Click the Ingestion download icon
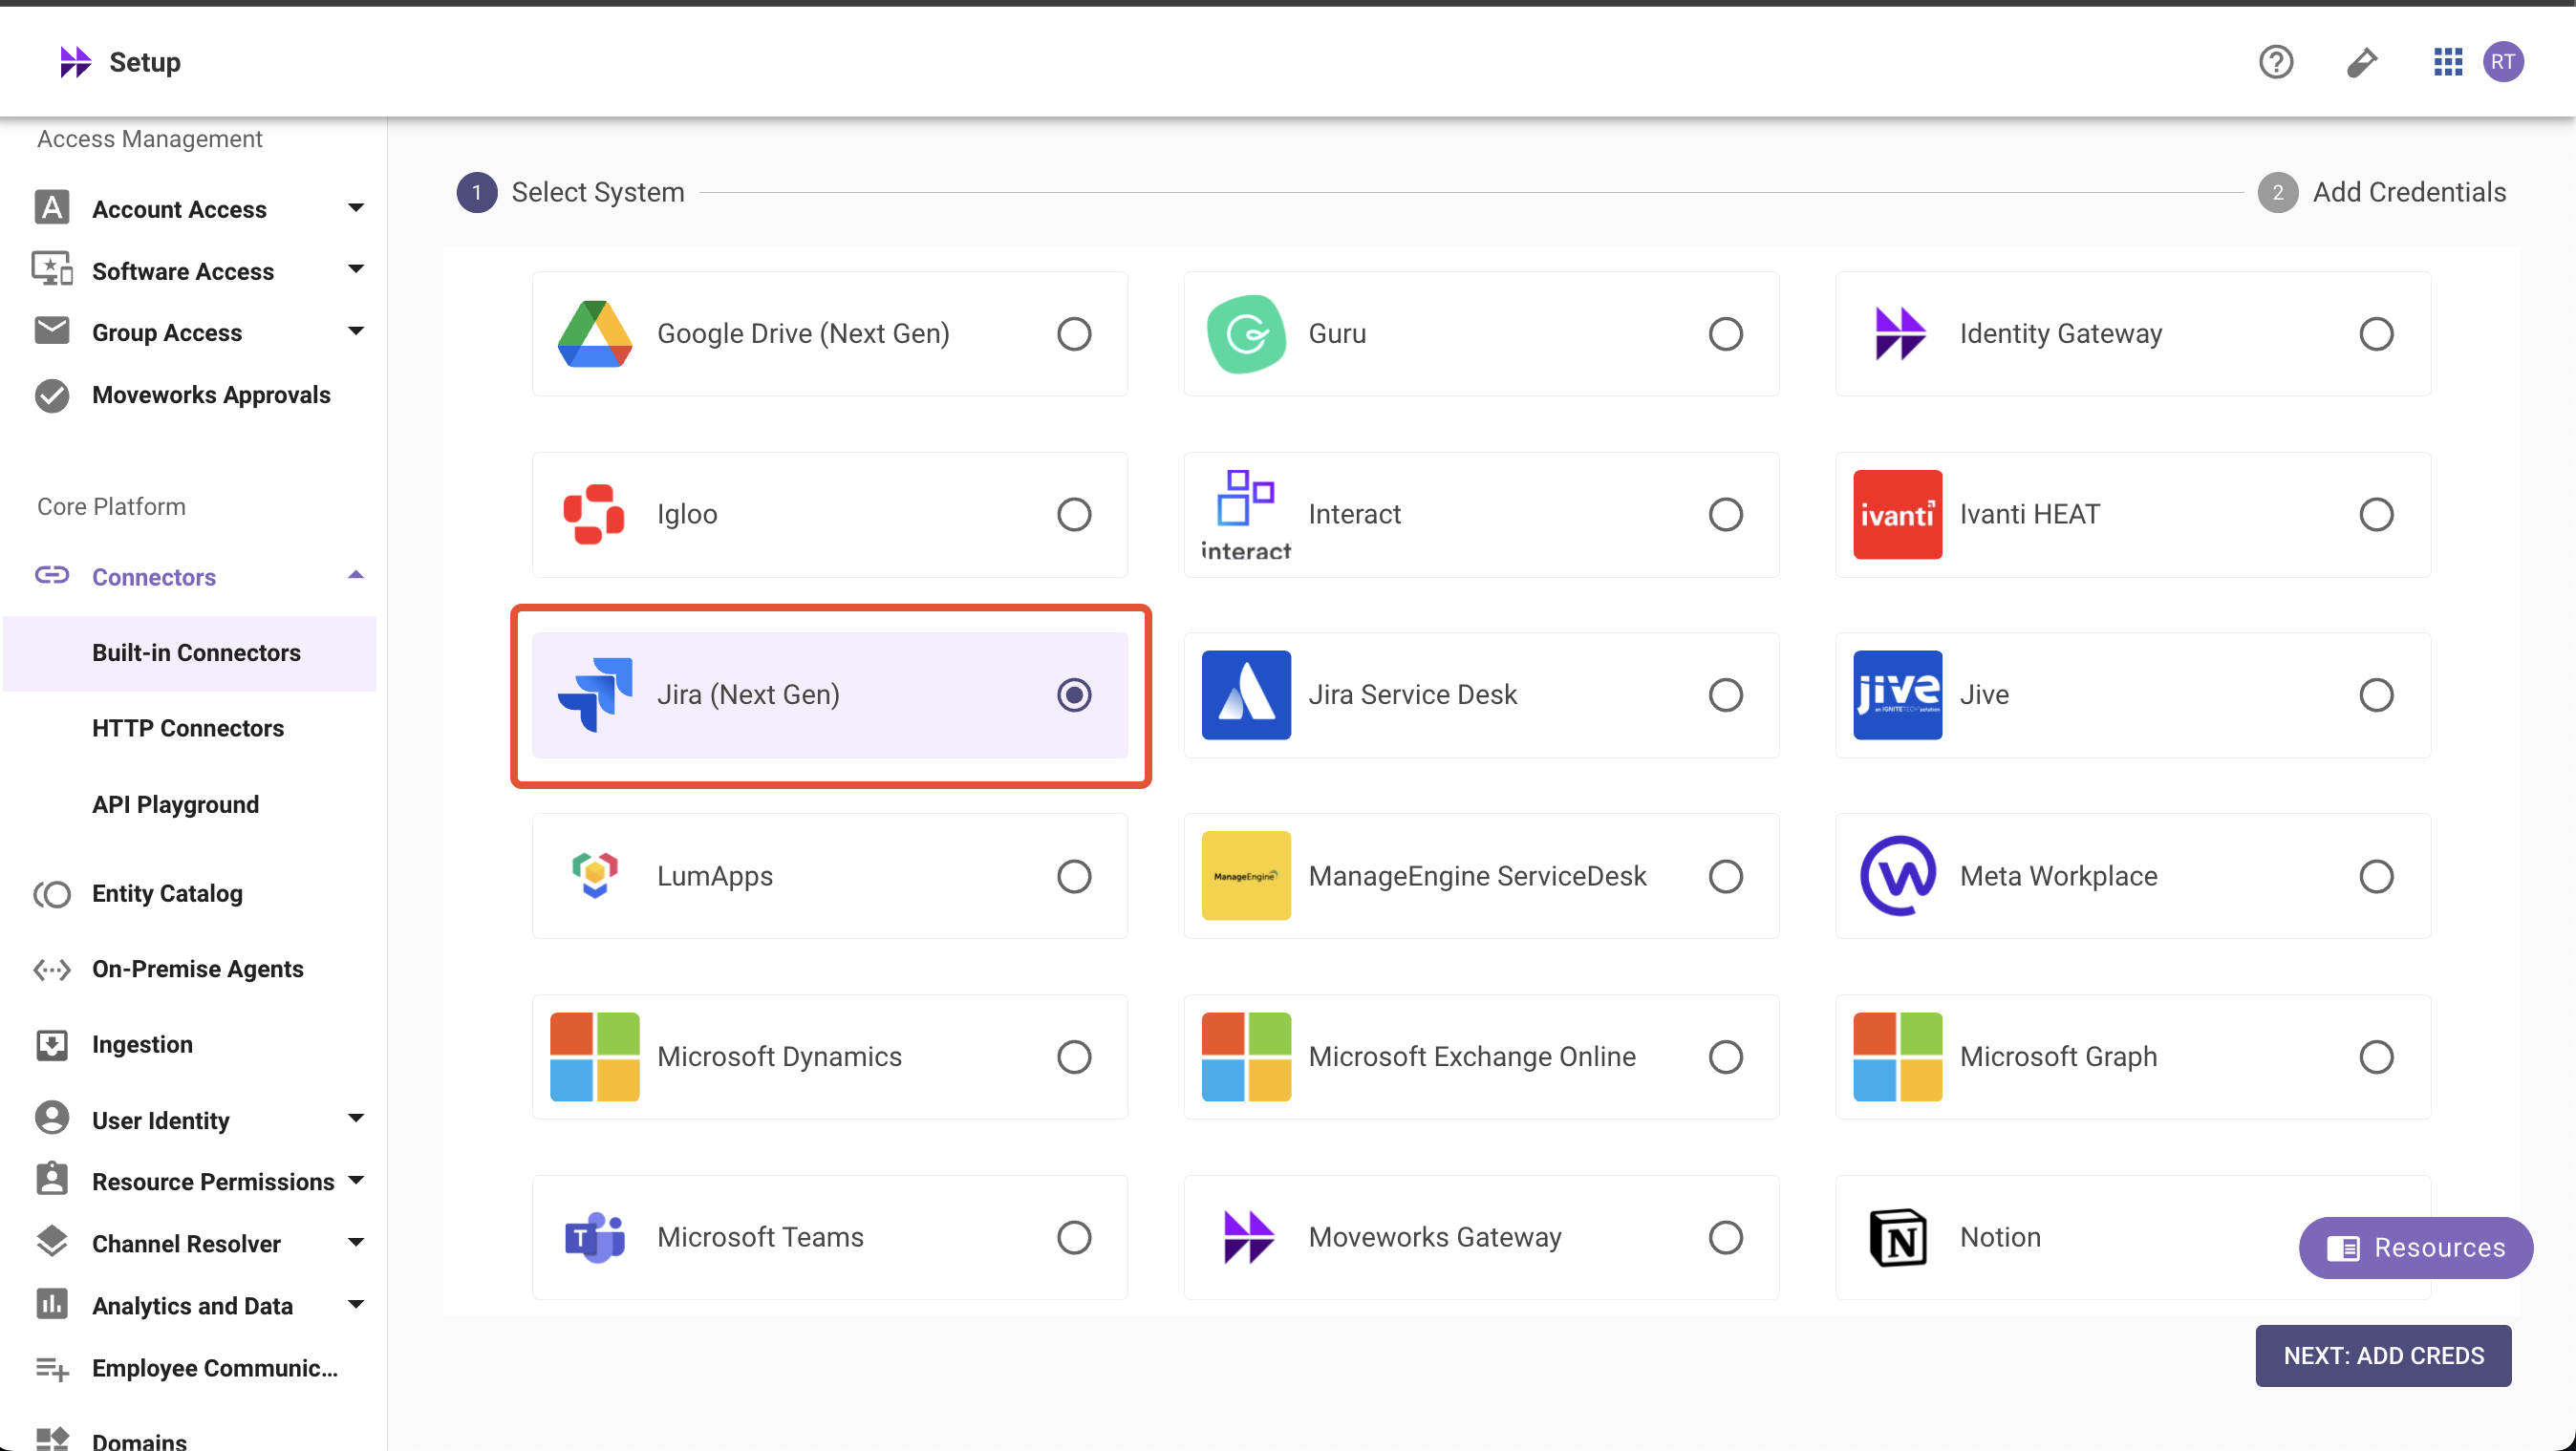This screenshot has height=1451, width=2576. (x=52, y=1044)
